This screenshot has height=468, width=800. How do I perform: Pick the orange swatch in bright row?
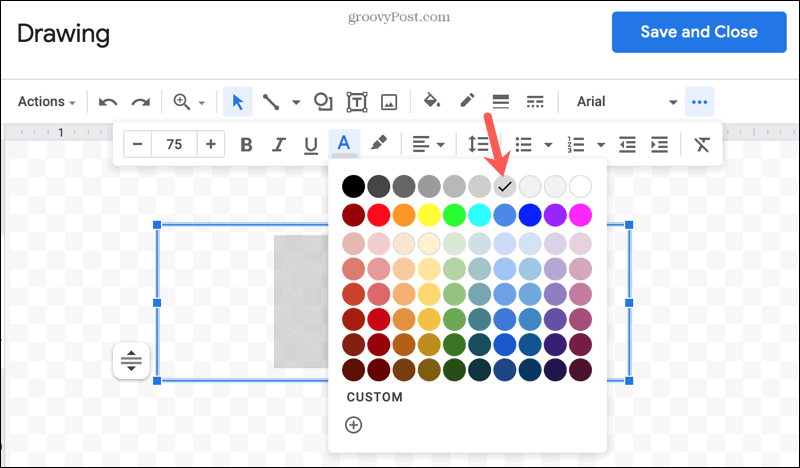[x=404, y=215]
